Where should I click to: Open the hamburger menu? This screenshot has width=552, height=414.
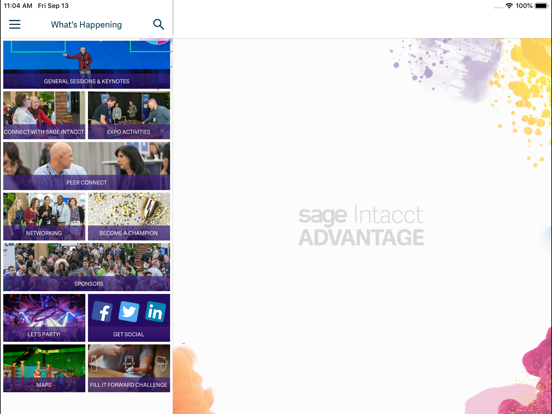tap(14, 24)
